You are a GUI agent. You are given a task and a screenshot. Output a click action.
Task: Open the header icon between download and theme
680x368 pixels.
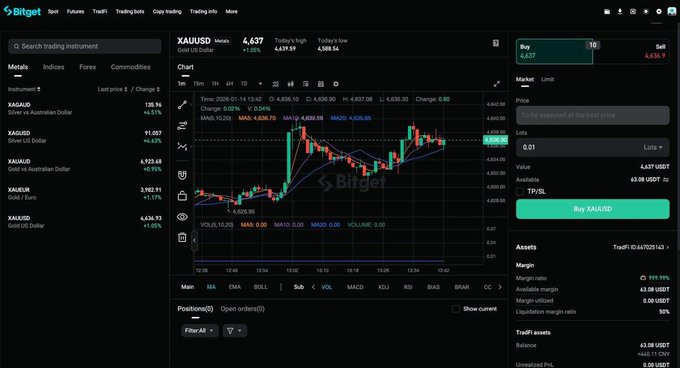(633, 12)
